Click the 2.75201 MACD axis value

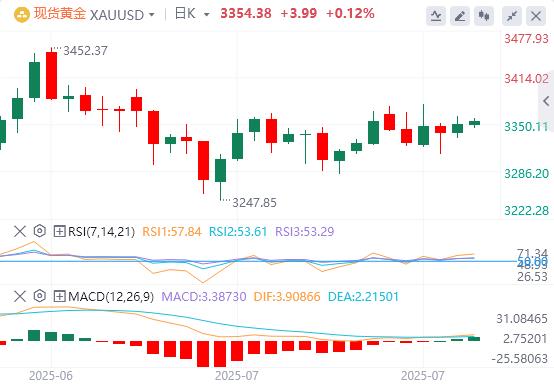(525, 339)
